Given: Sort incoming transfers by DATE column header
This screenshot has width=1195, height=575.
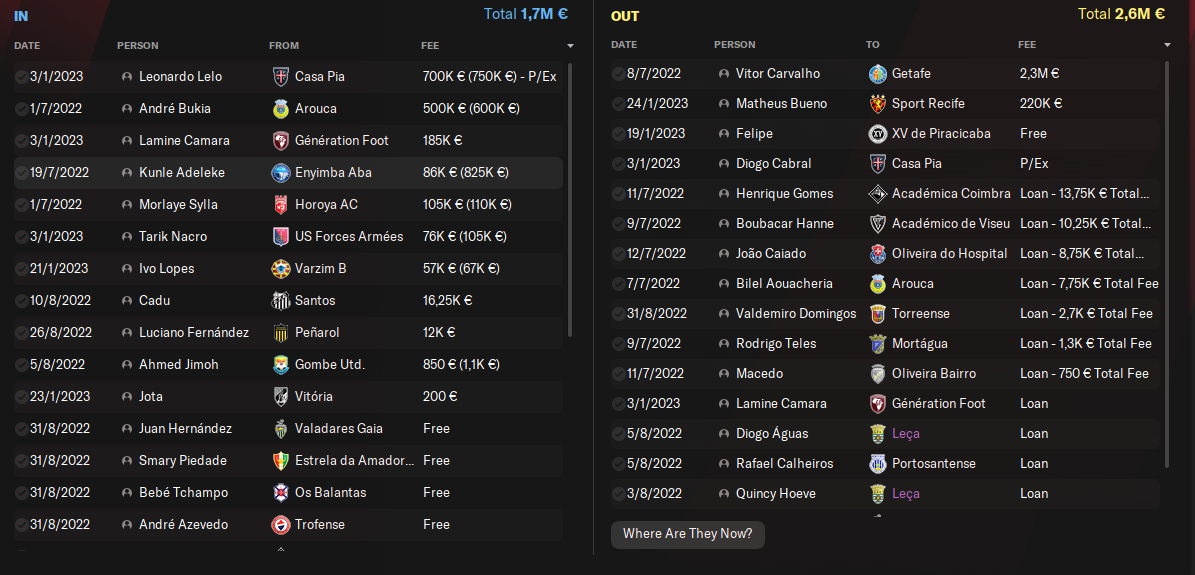Looking at the screenshot, I should [27, 46].
